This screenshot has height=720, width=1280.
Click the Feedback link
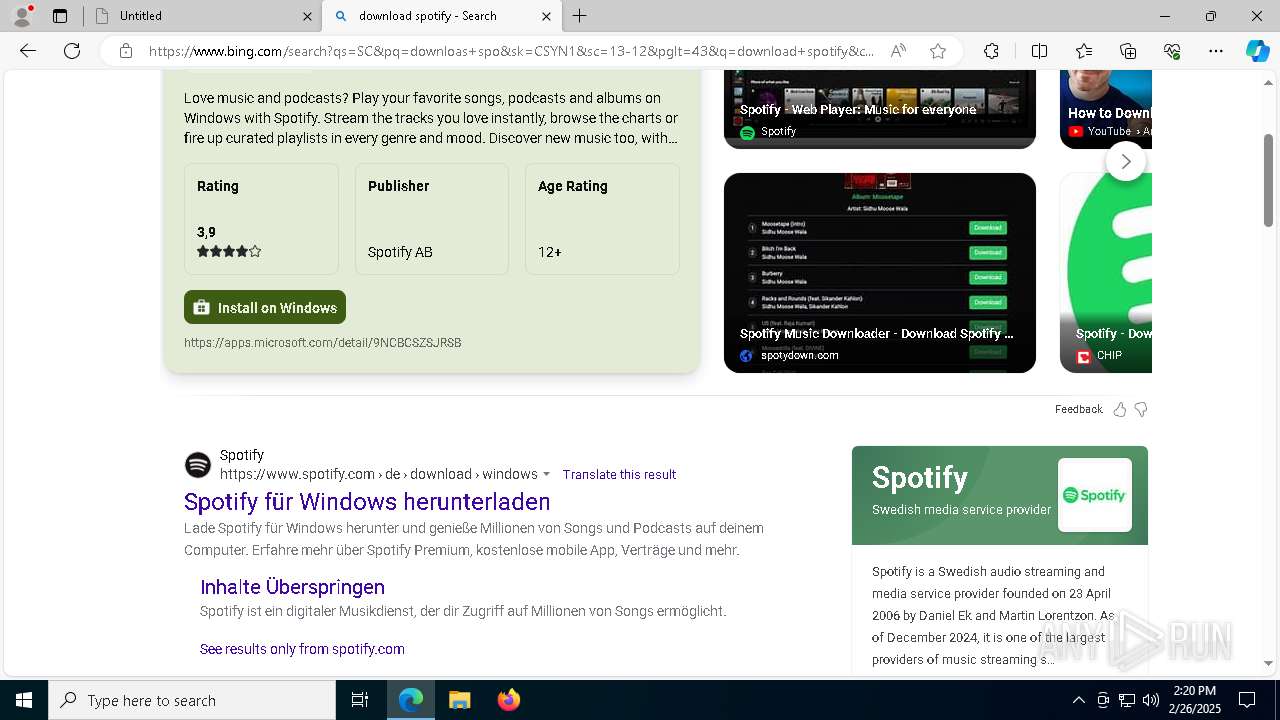[1078, 409]
